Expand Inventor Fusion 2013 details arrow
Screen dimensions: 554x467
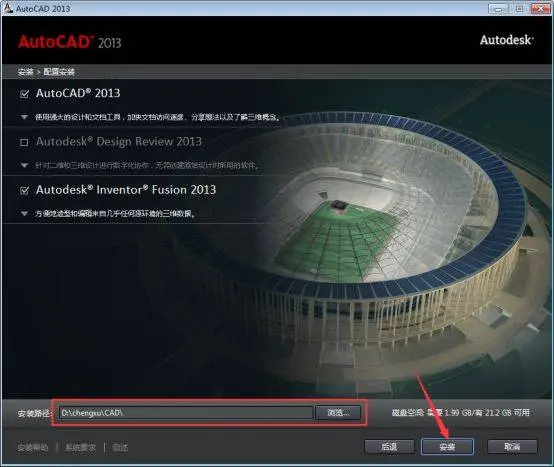pyautogui.click(x=24, y=213)
